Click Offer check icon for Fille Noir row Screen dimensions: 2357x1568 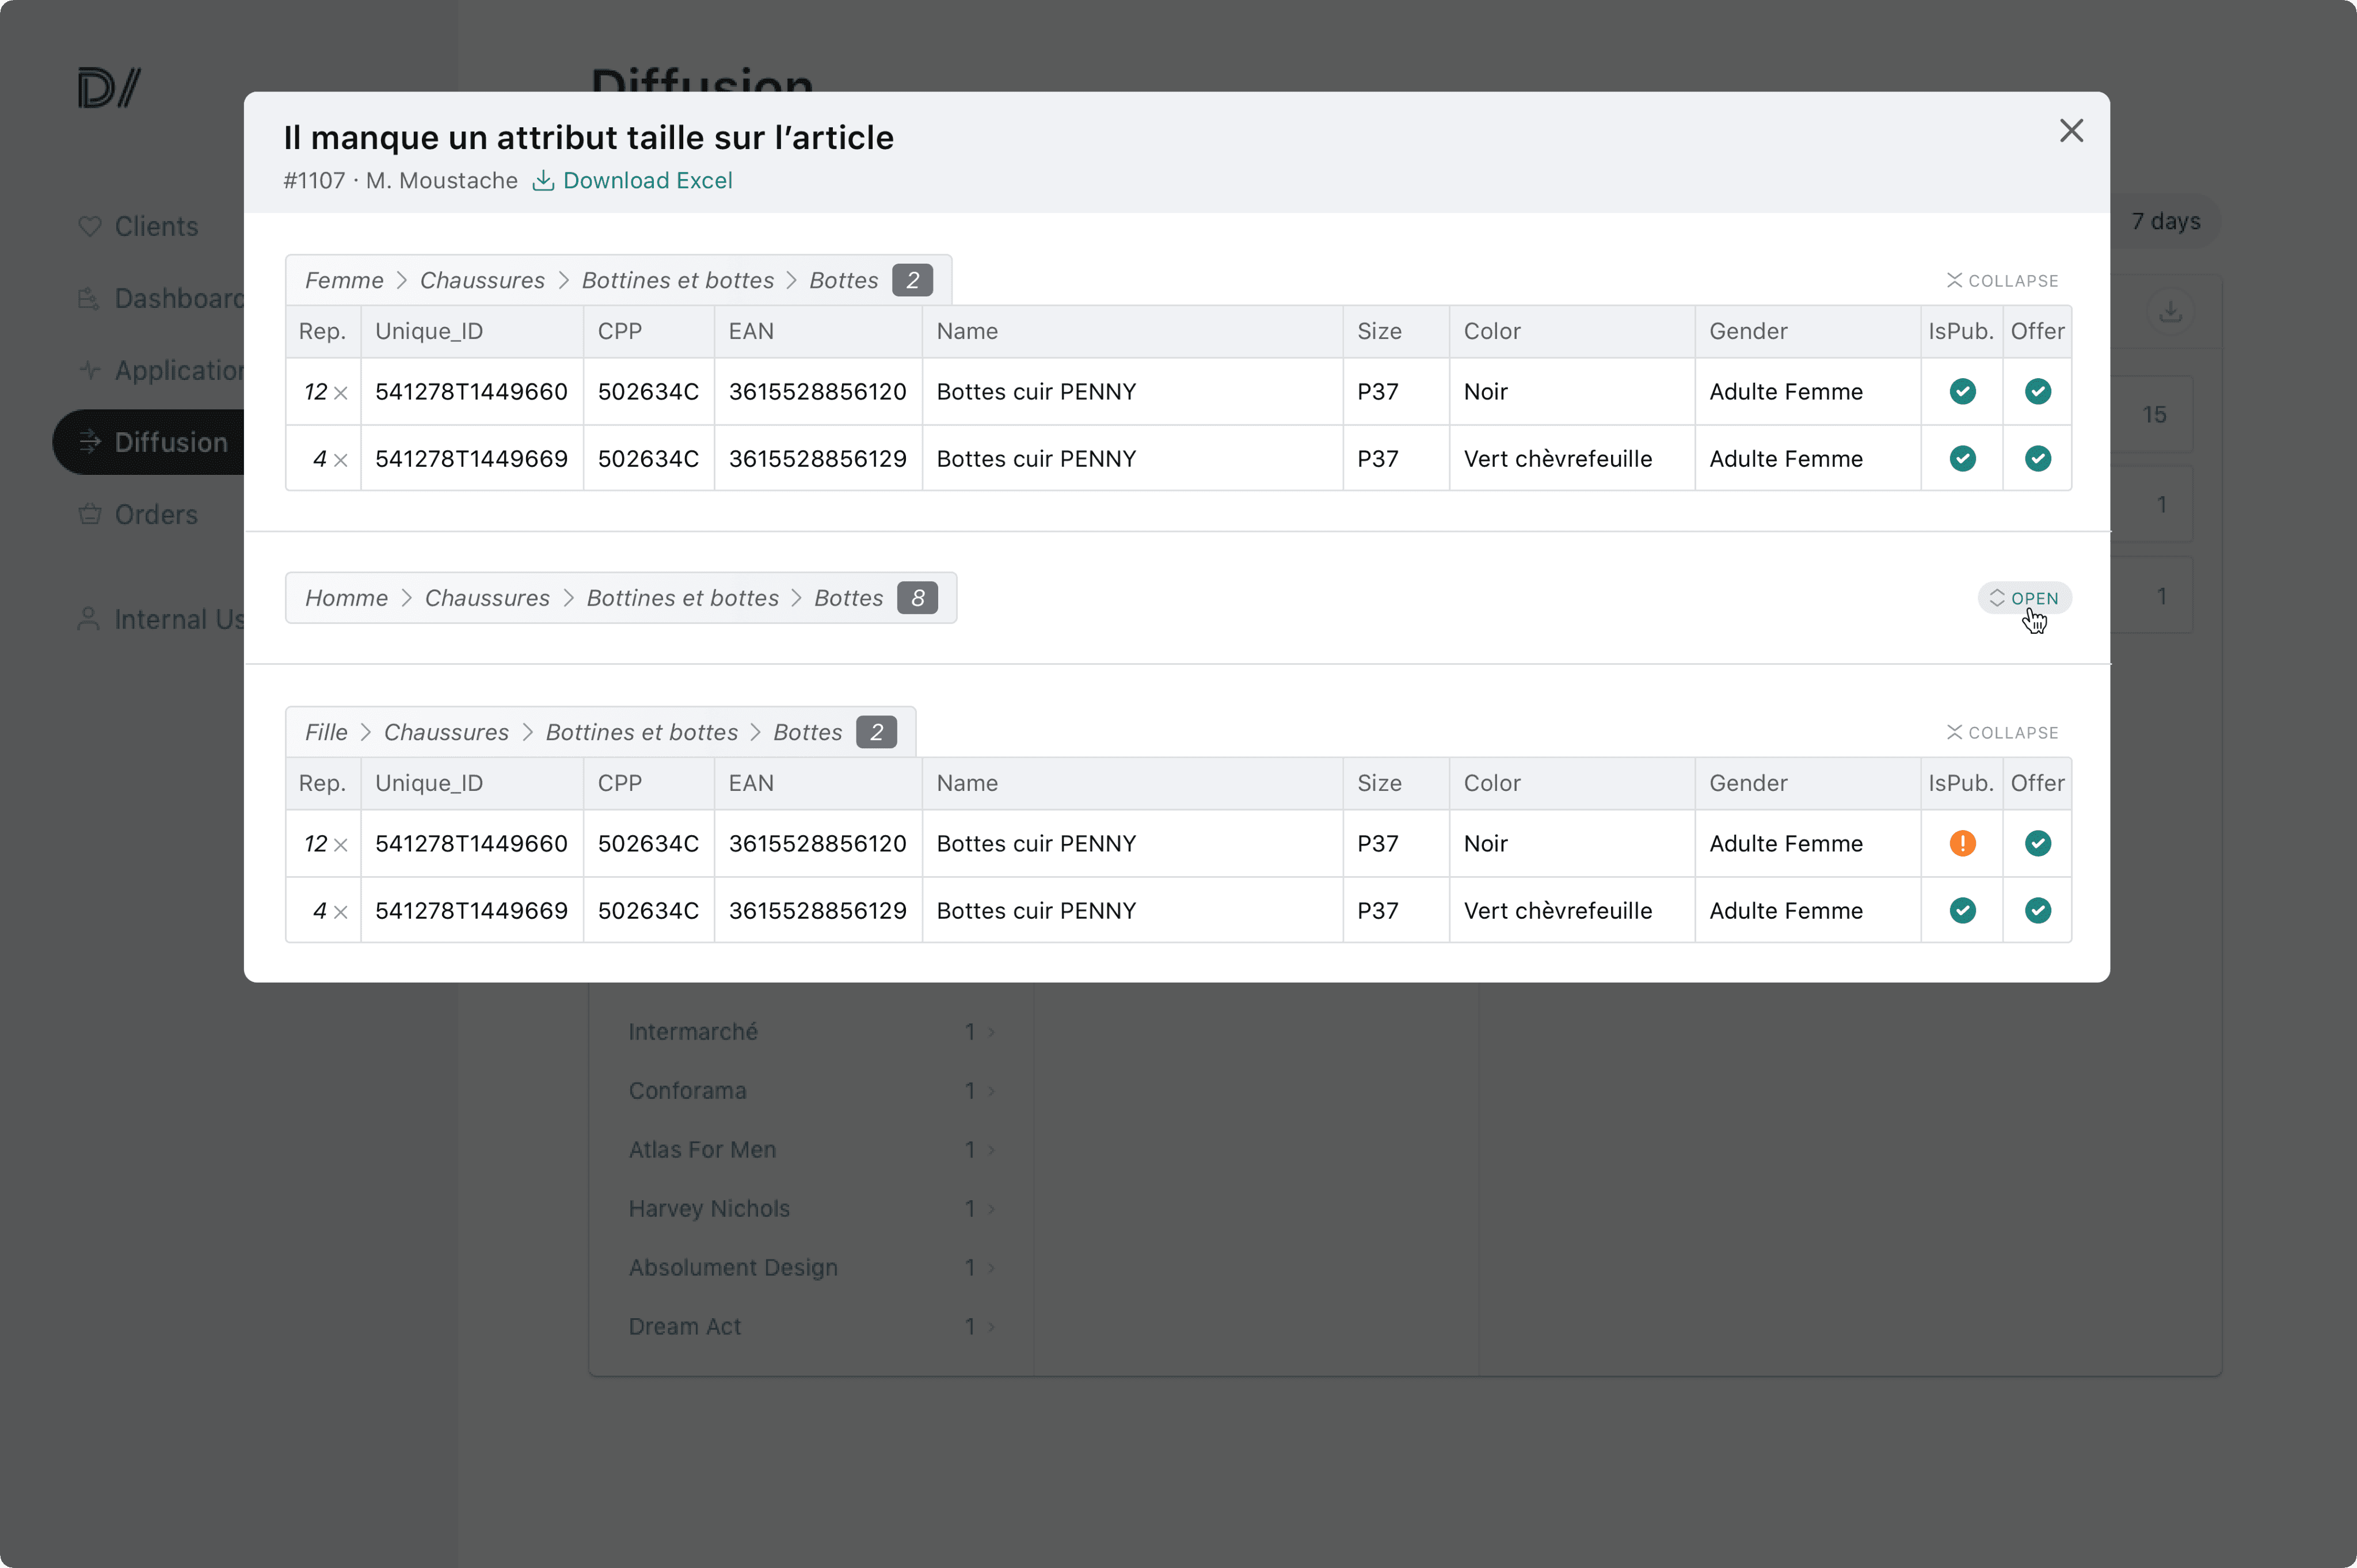coord(2037,844)
